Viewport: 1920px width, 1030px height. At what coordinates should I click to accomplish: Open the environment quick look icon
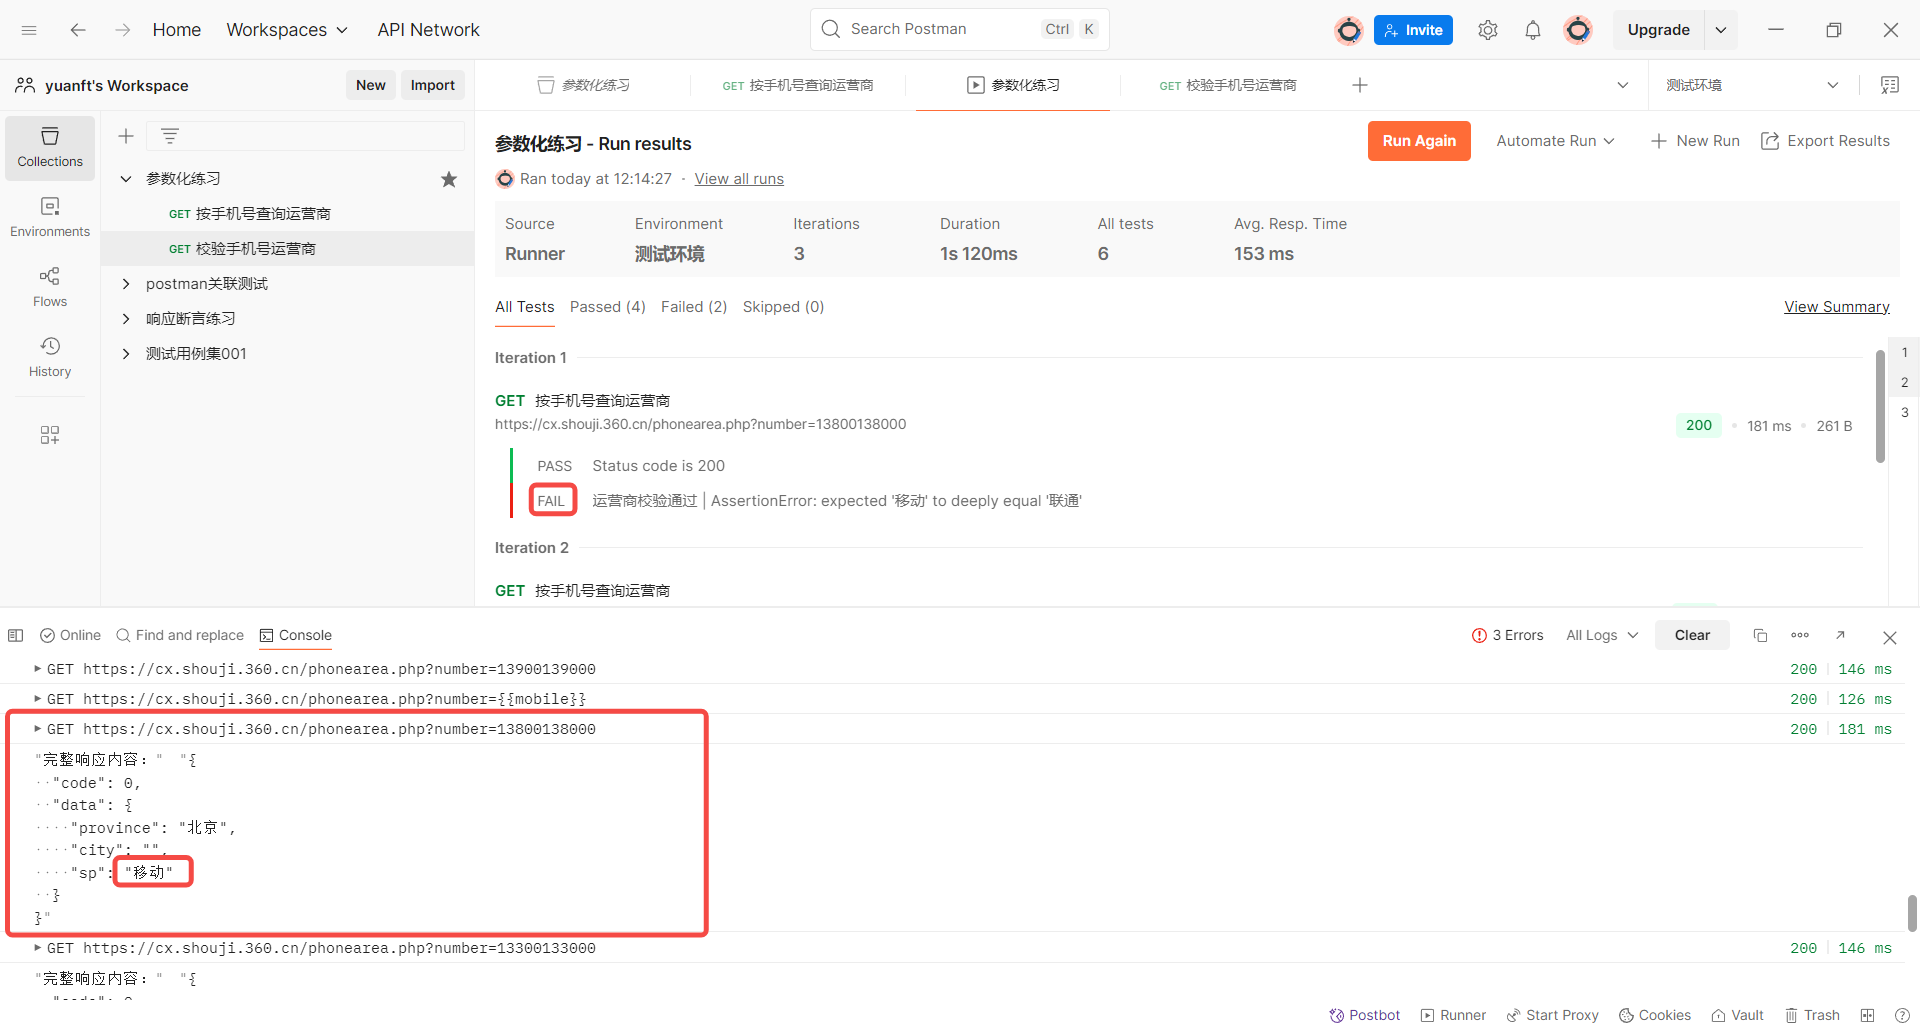[1890, 85]
